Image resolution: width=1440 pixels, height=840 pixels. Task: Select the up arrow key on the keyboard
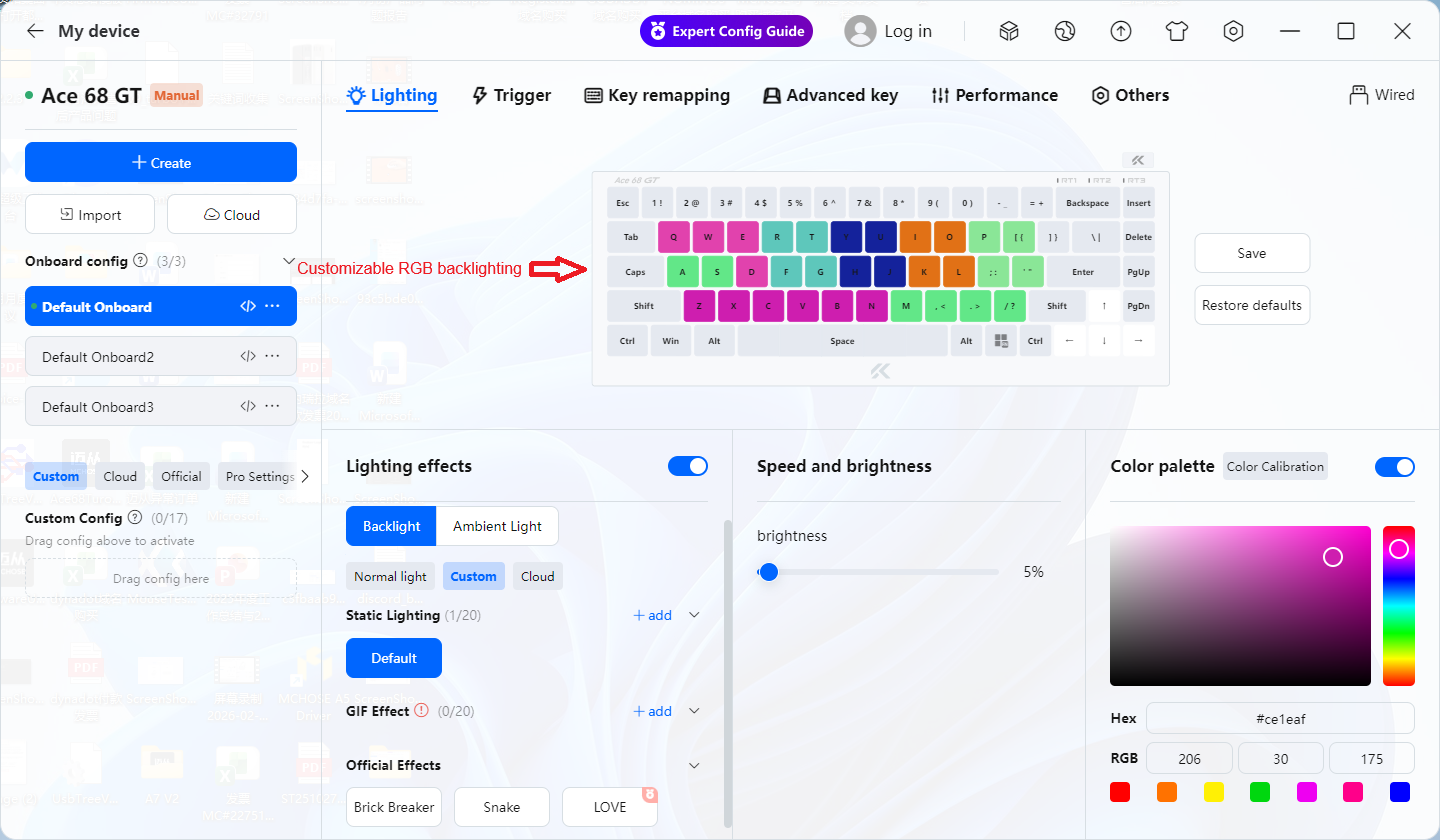click(1104, 306)
